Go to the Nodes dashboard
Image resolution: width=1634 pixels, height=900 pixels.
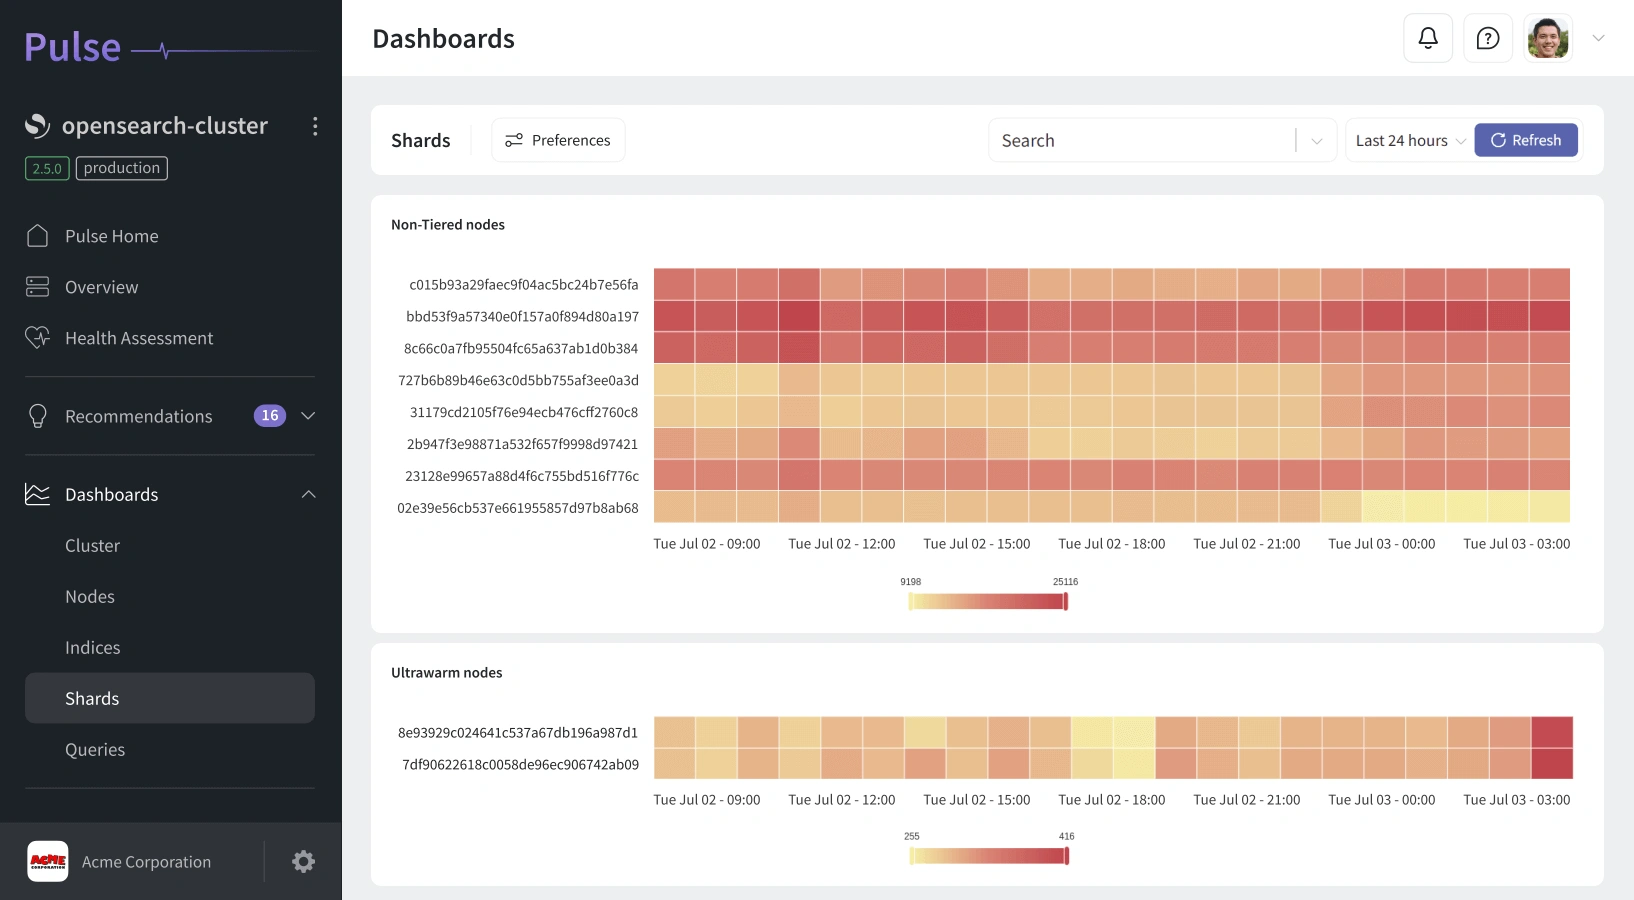tap(90, 597)
